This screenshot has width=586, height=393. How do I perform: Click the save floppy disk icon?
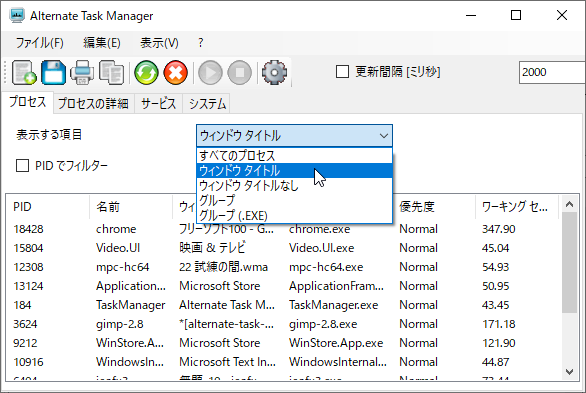tap(53, 72)
